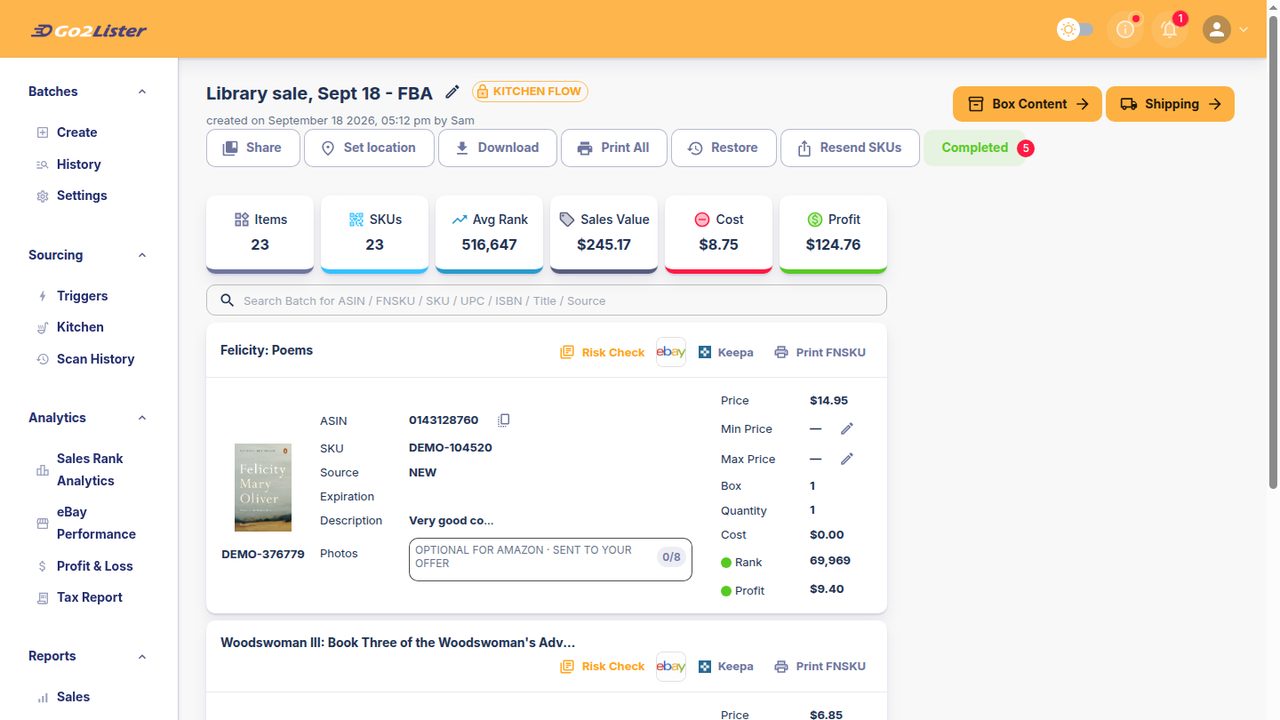
Task: Click the price value $14.95
Action: point(829,400)
